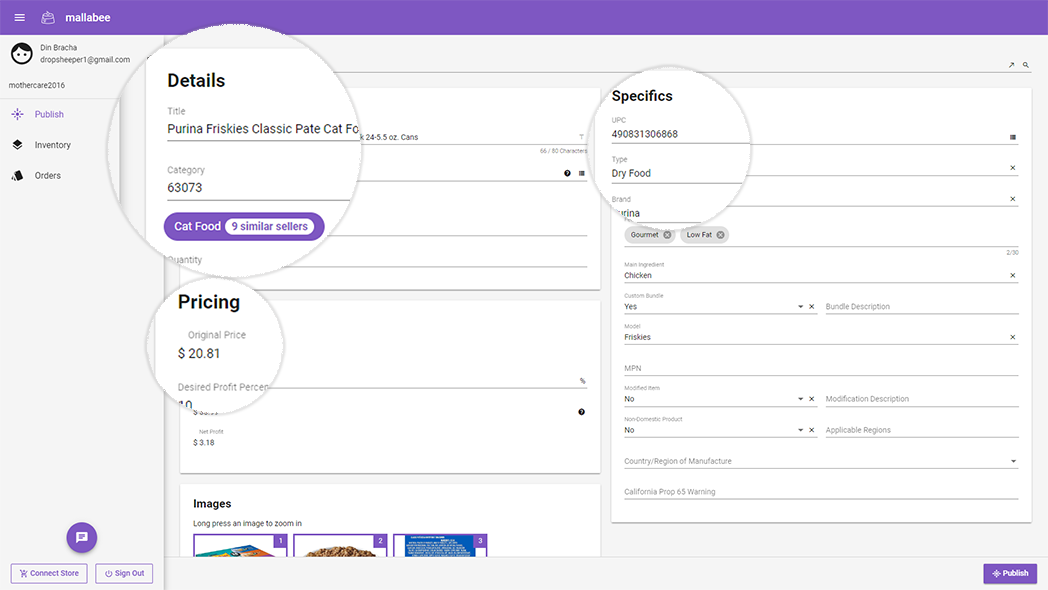Open the chat bubble floating button
The width and height of the screenshot is (1048, 590).
click(x=82, y=537)
